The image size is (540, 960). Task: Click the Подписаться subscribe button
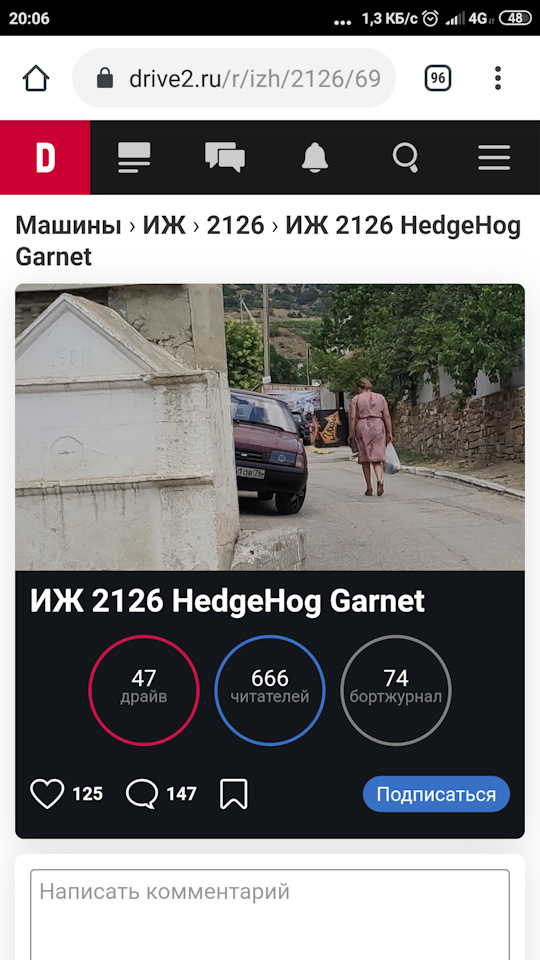point(436,794)
